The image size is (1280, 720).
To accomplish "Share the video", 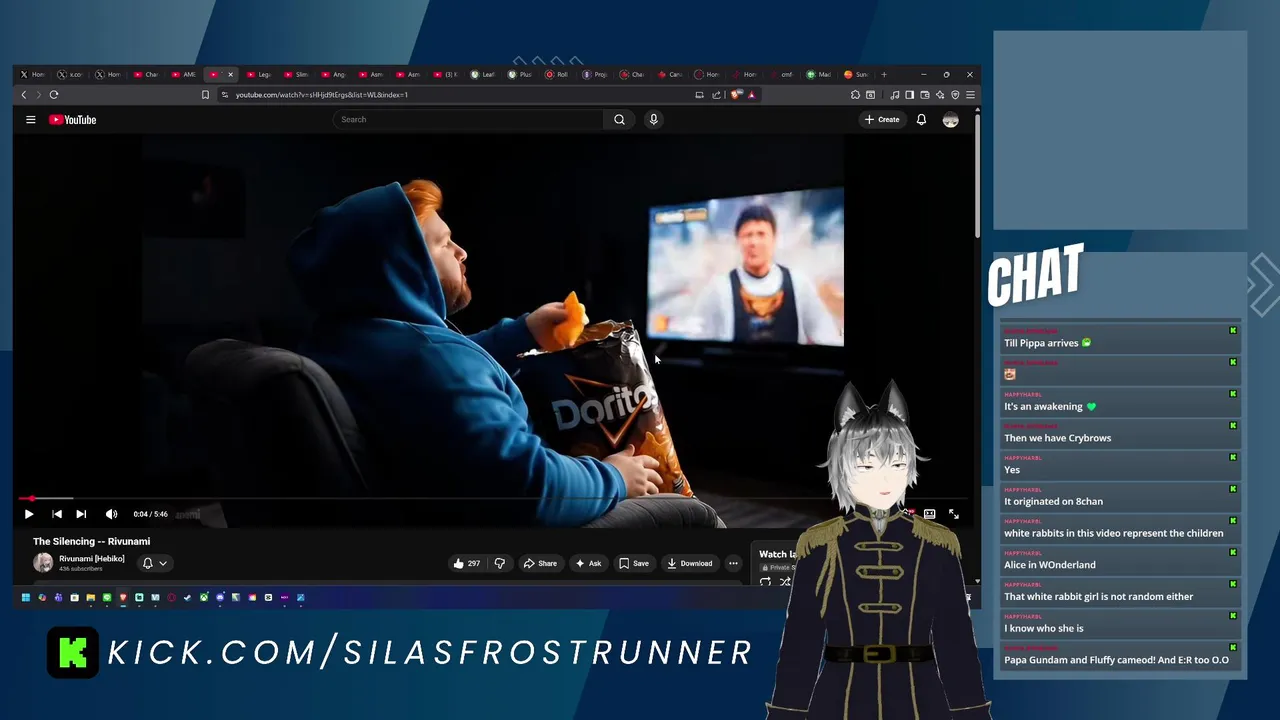I will click(x=540, y=563).
